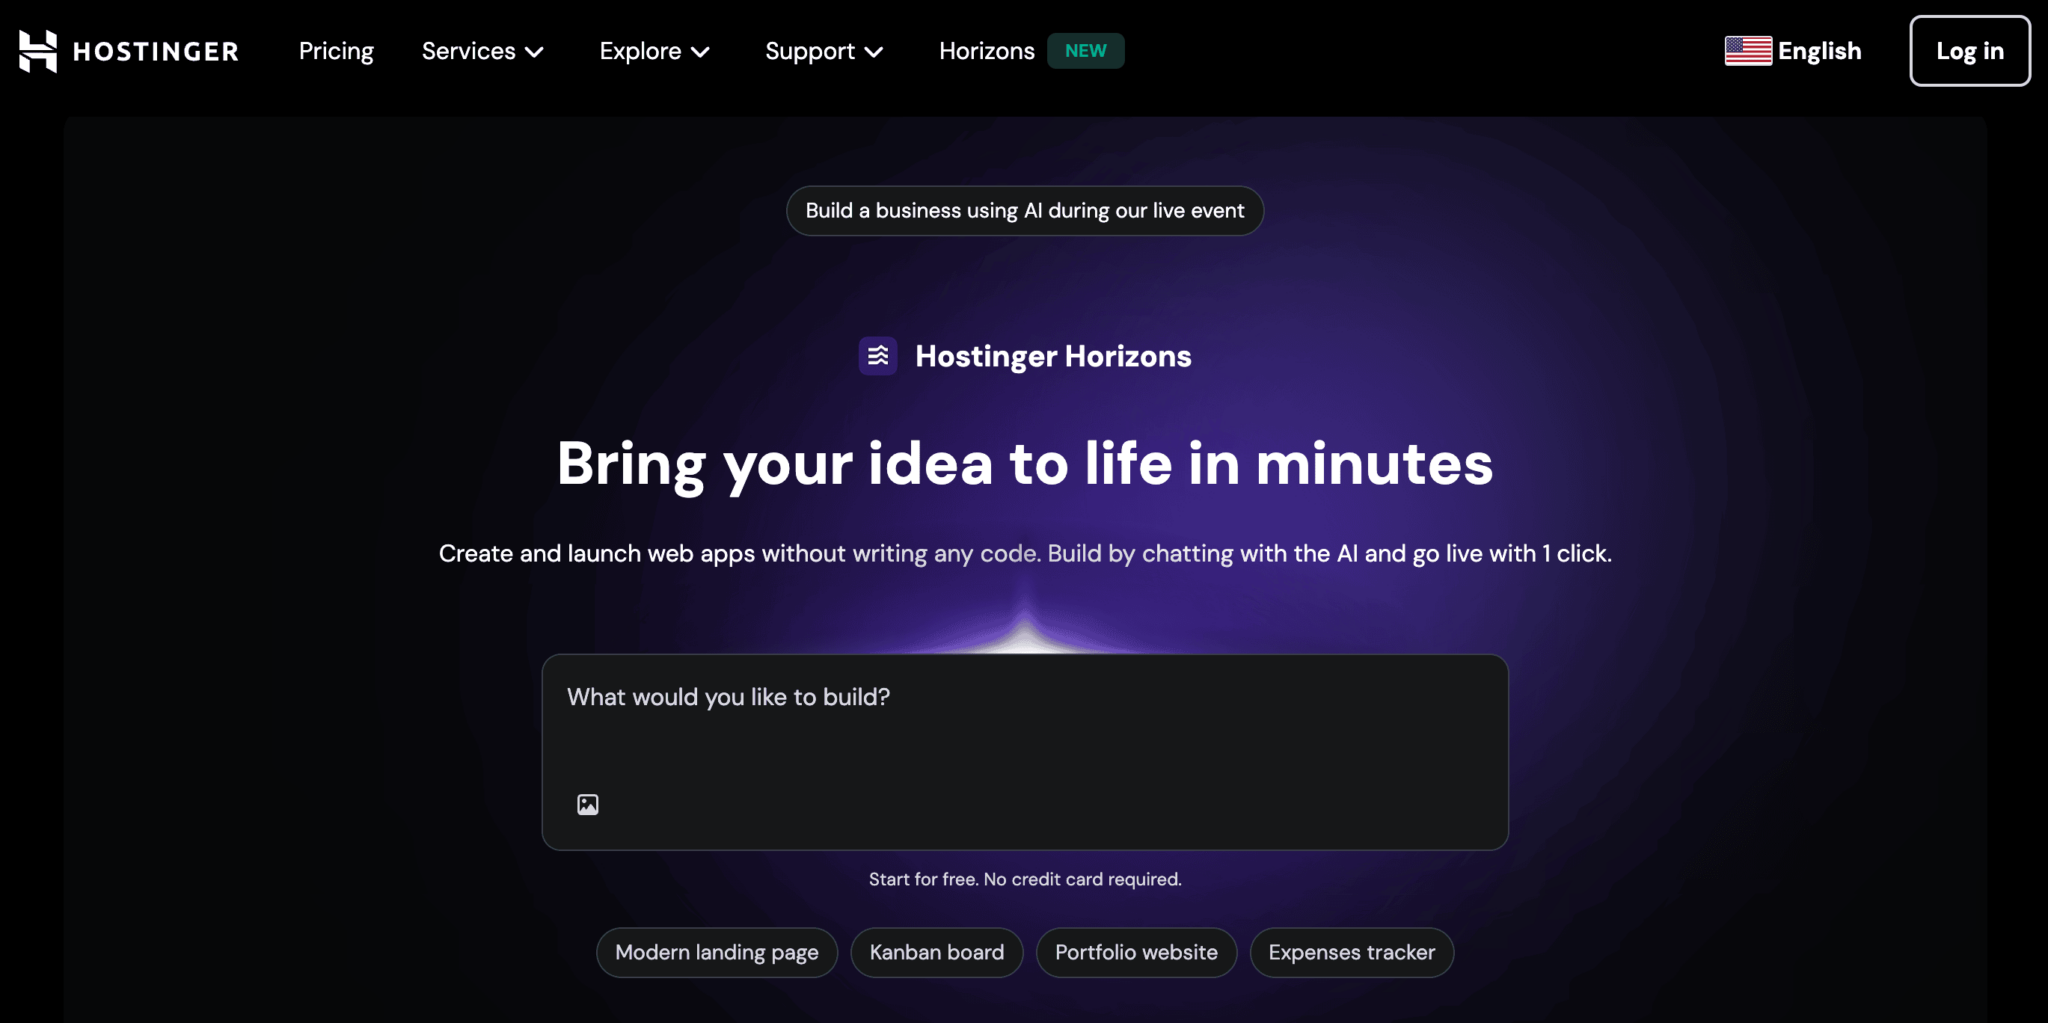Image resolution: width=2048 pixels, height=1023 pixels.
Task: Click the image attachment icon in the prompt box
Action: click(x=588, y=803)
